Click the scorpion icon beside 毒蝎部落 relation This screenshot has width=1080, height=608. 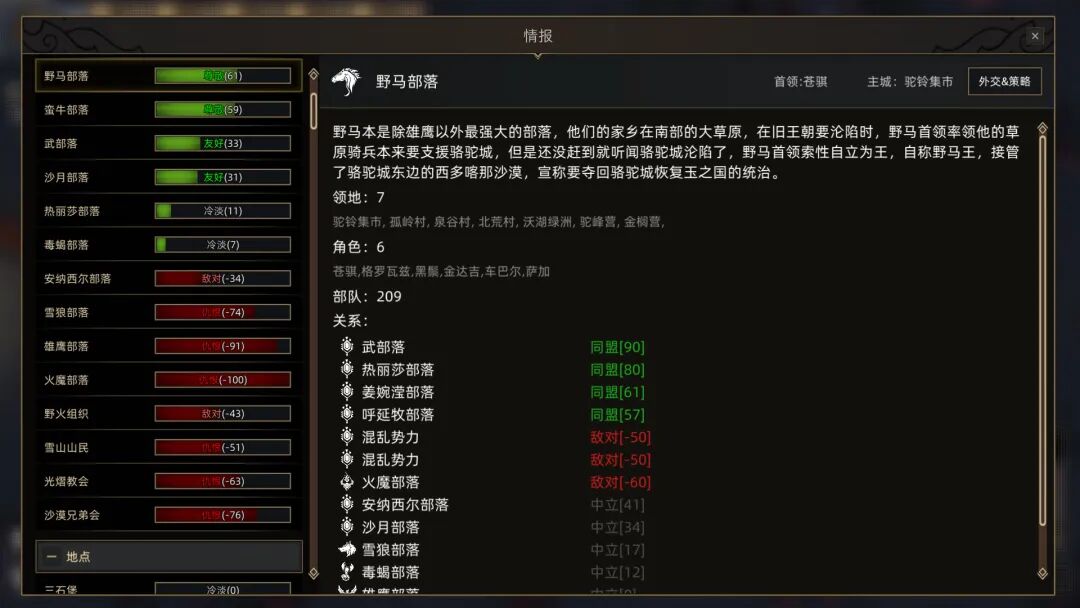tap(347, 572)
